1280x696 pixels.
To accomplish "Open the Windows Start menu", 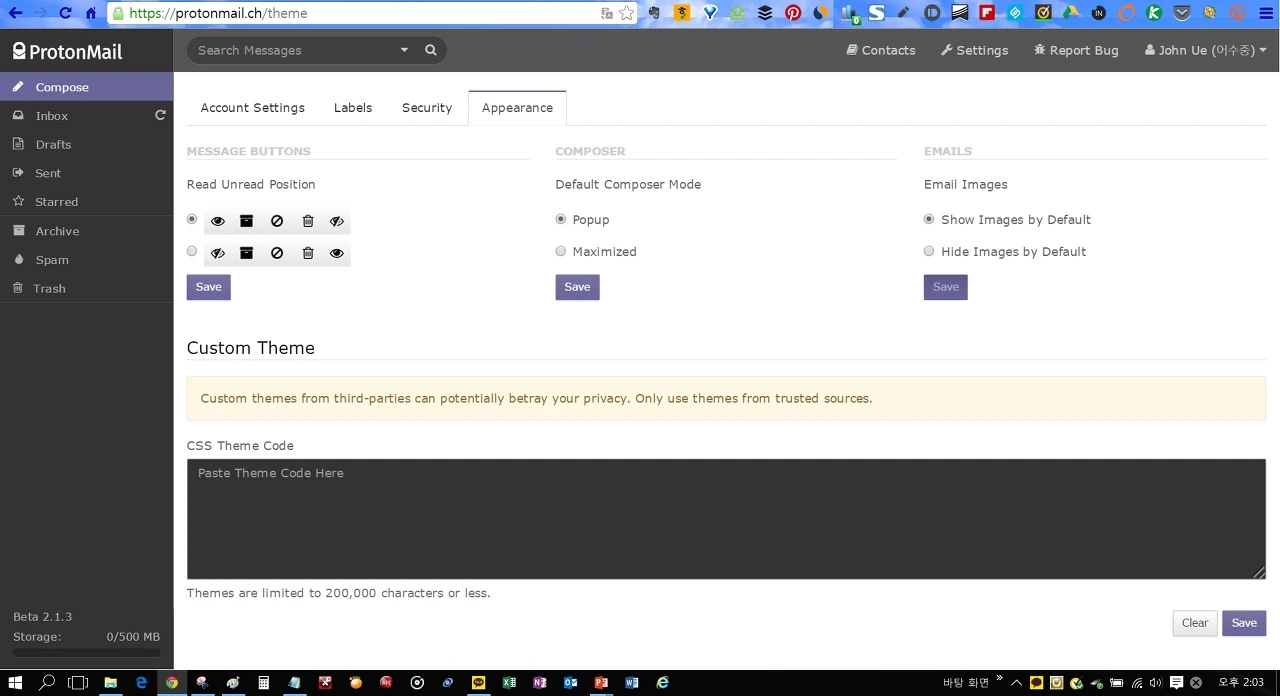I will (x=15, y=683).
